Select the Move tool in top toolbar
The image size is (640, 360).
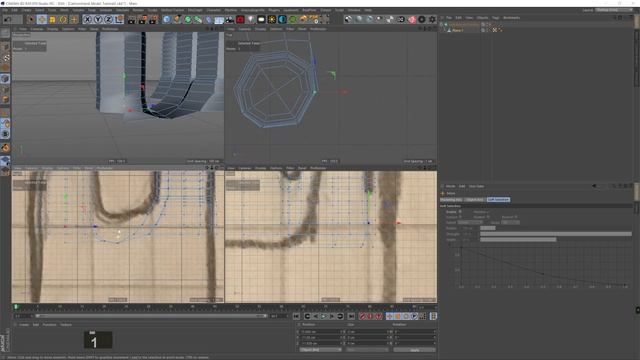[x=42, y=19]
